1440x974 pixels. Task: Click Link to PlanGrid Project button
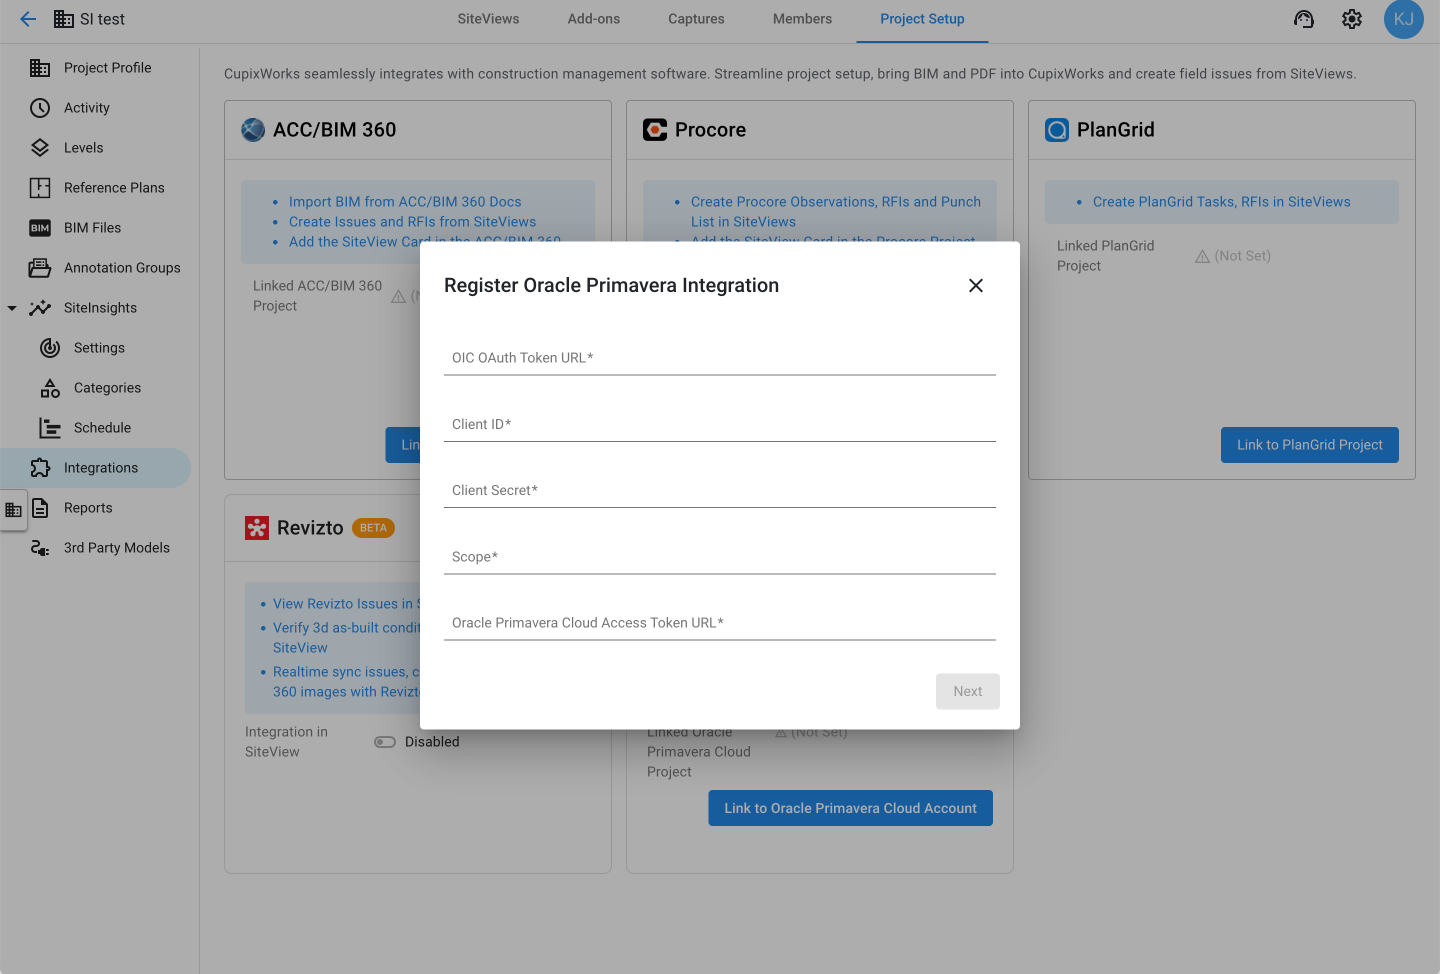tap(1310, 445)
